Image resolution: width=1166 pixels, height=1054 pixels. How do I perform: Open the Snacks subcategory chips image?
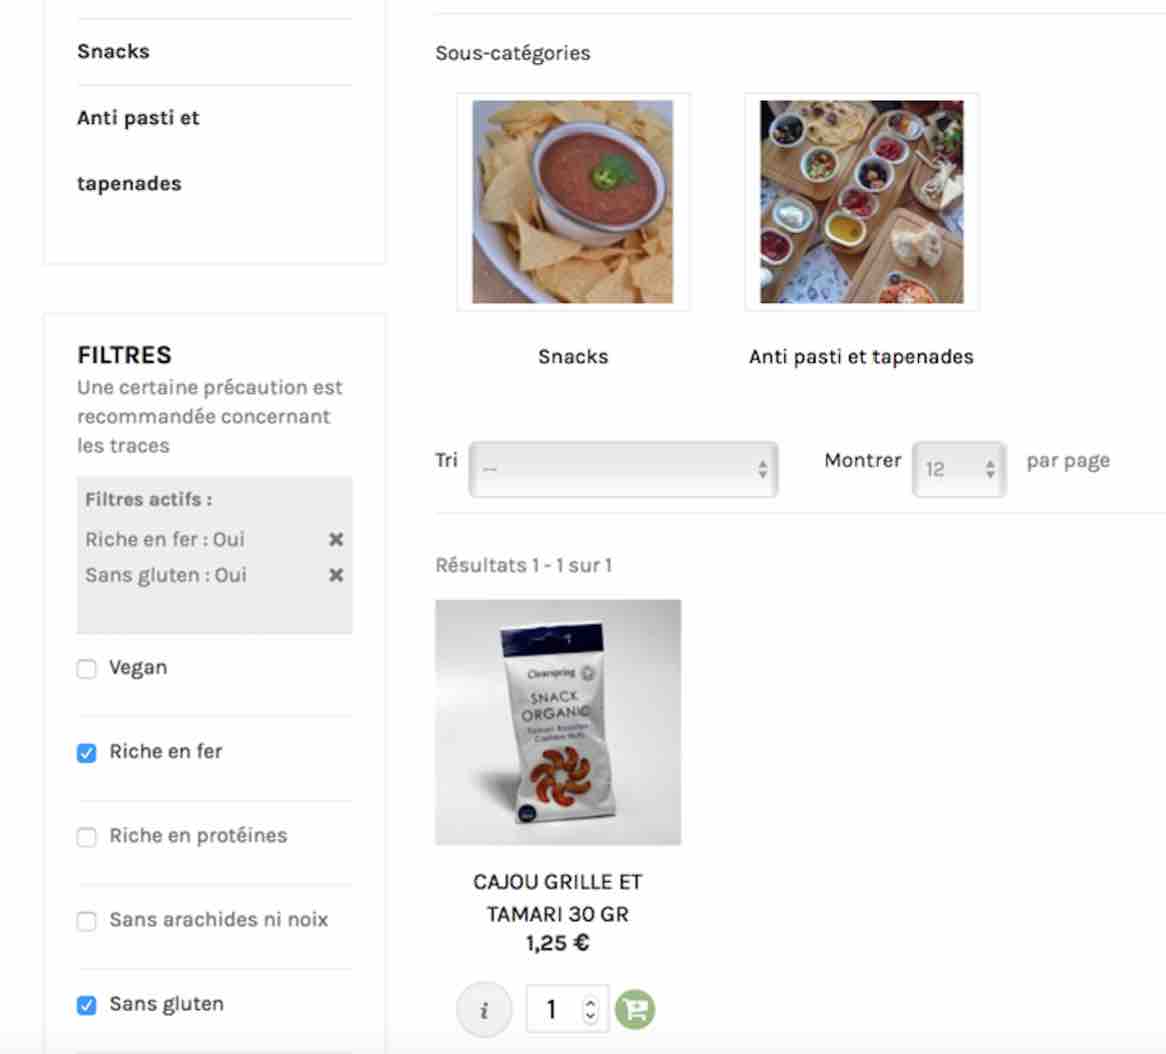pos(573,202)
